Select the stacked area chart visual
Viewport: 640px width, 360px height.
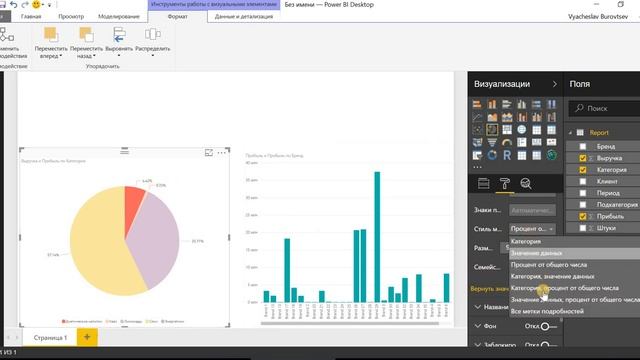click(x=507, y=118)
